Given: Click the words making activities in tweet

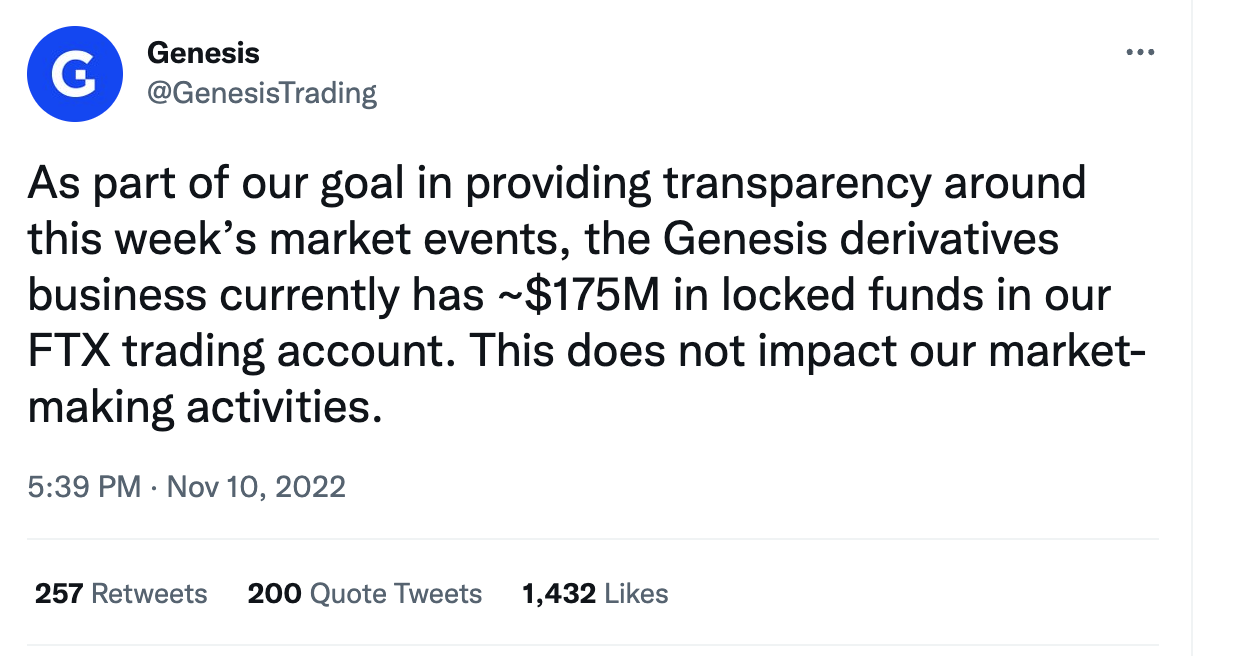Looking at the screenshot, I should (204, 408).
